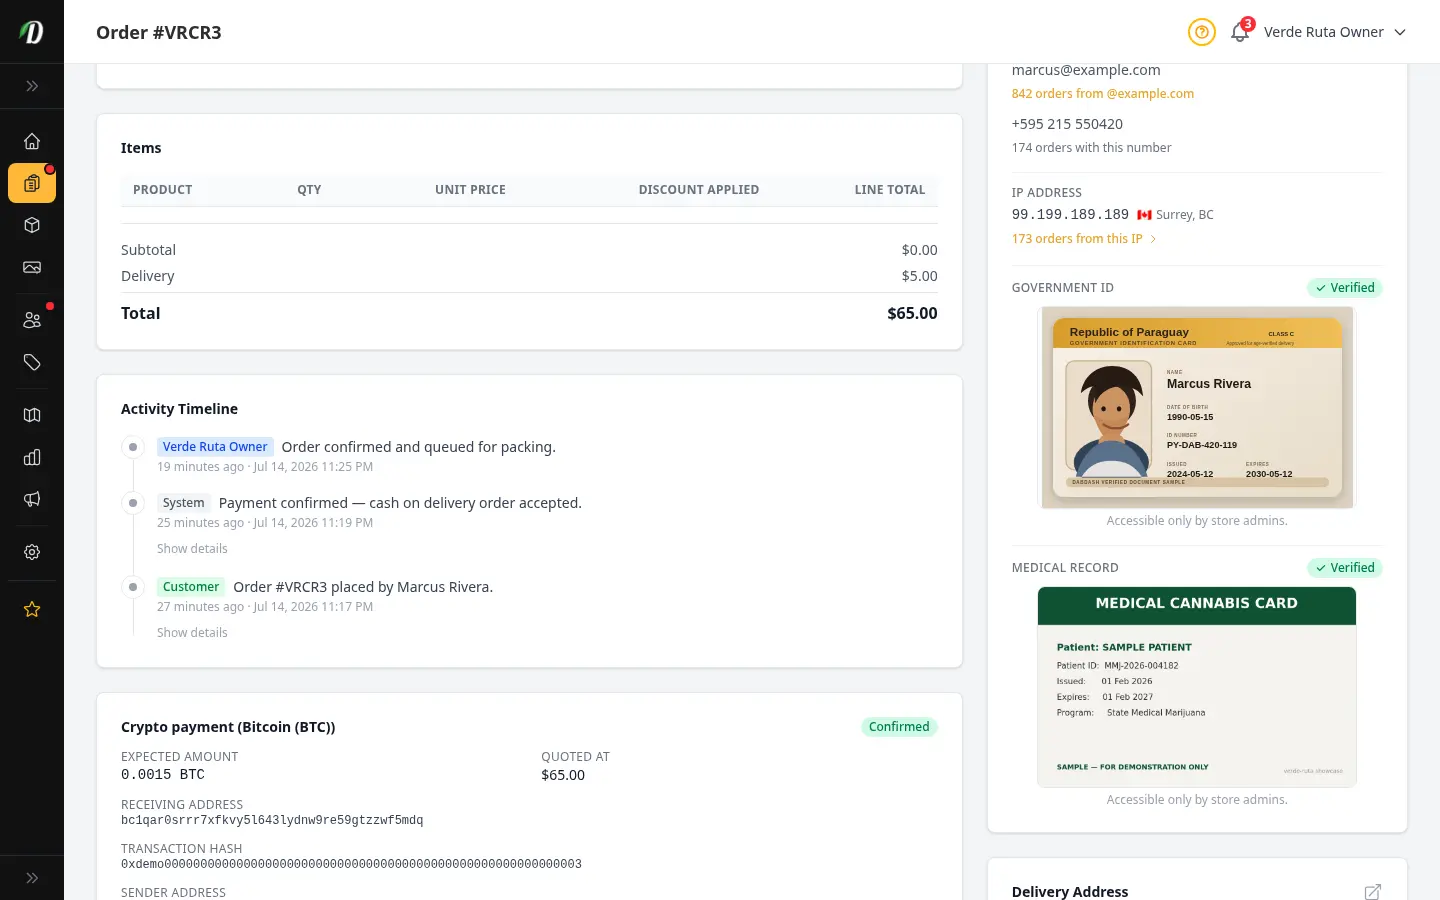1440x900 pixels.
Task: Open the notifications bell icon
Action: (1240, 32)
